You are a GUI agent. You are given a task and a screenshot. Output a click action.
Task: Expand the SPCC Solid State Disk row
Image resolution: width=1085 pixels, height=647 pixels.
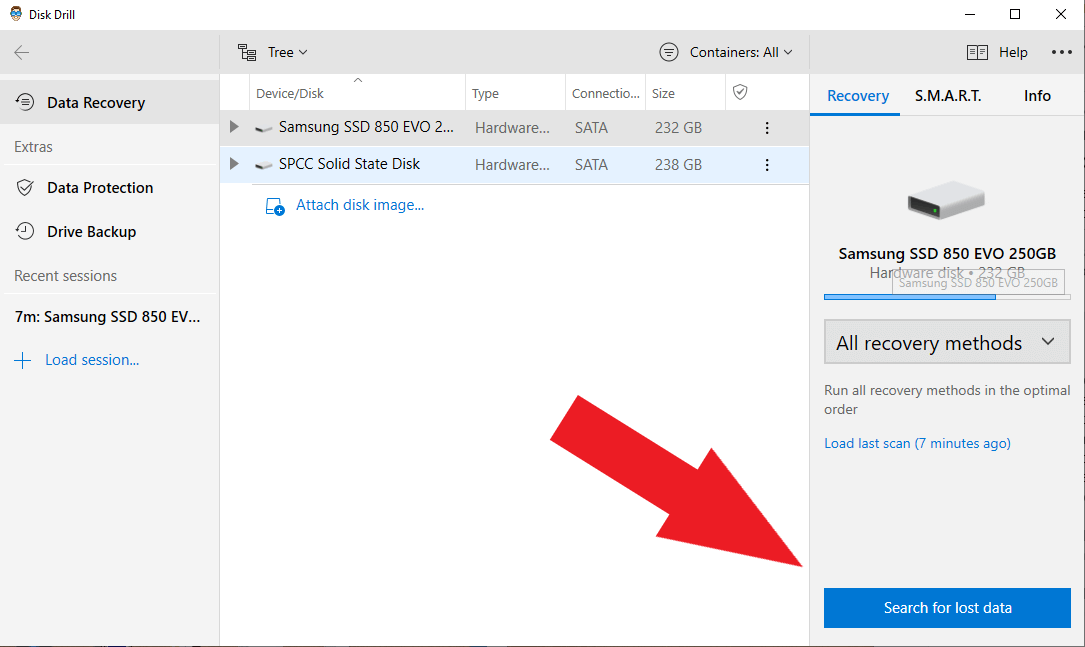(x=234, y=164)
